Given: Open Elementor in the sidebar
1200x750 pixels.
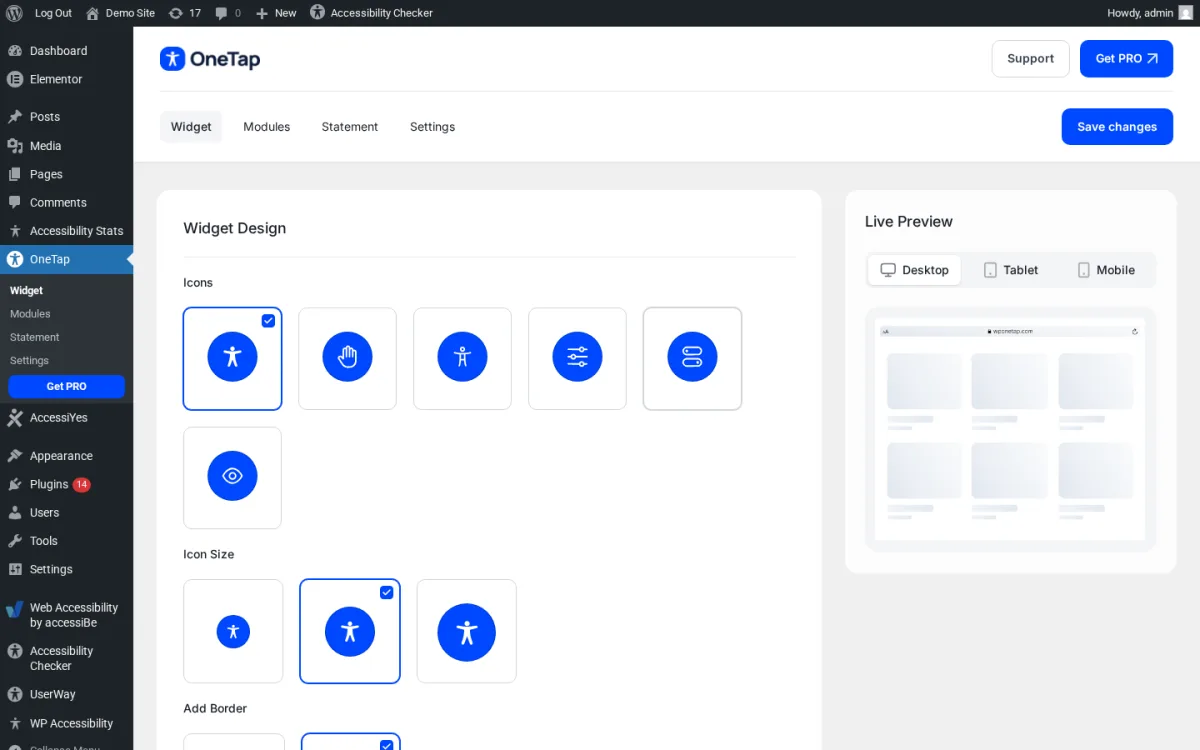Looking at the screenshot, I should 66,79.
